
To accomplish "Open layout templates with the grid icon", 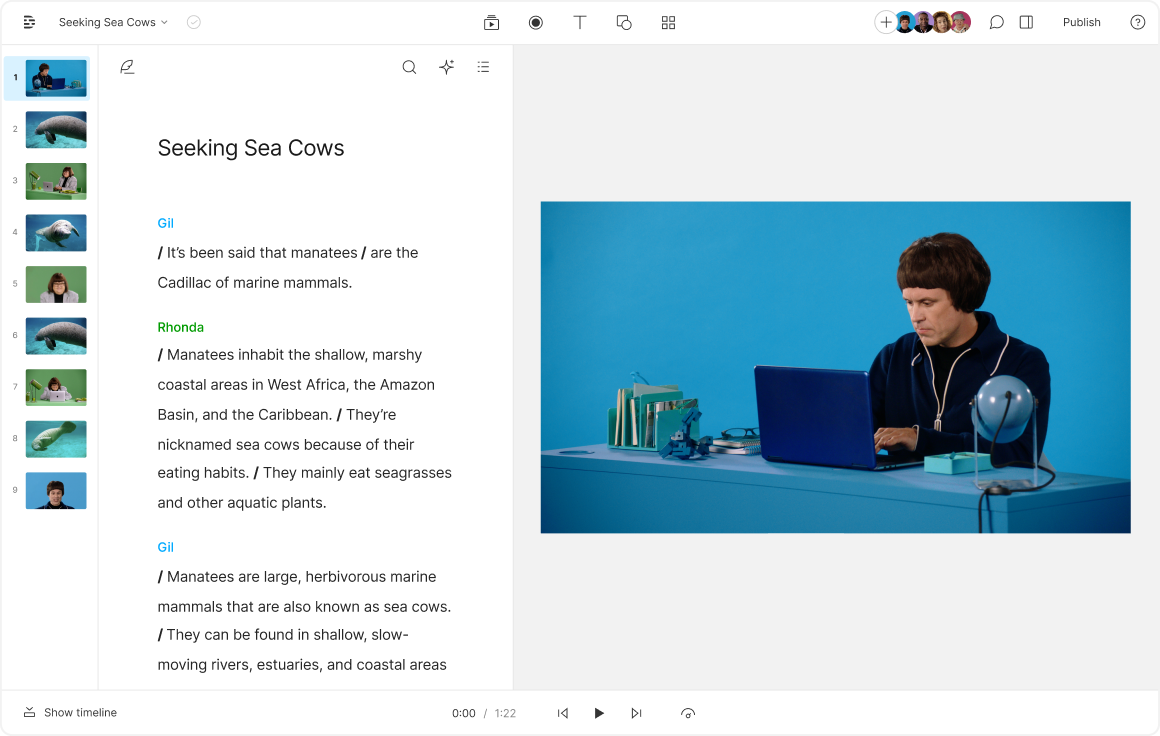I will point(668,22).
